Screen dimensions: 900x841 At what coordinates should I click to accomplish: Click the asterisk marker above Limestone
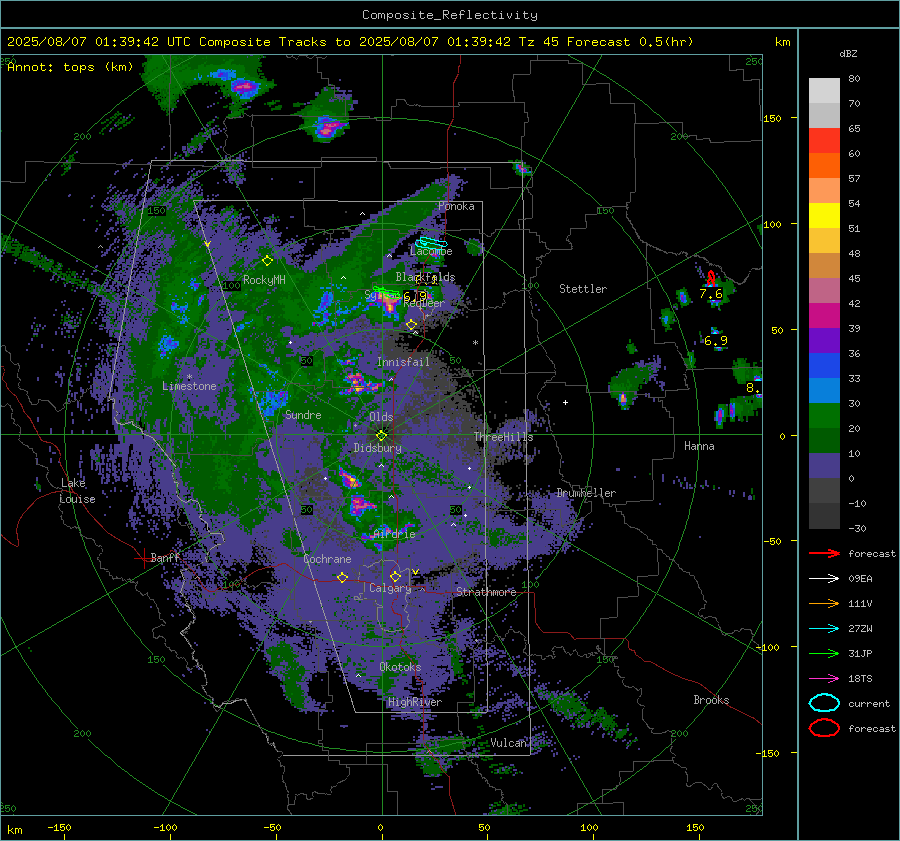(x=189, y=377)
